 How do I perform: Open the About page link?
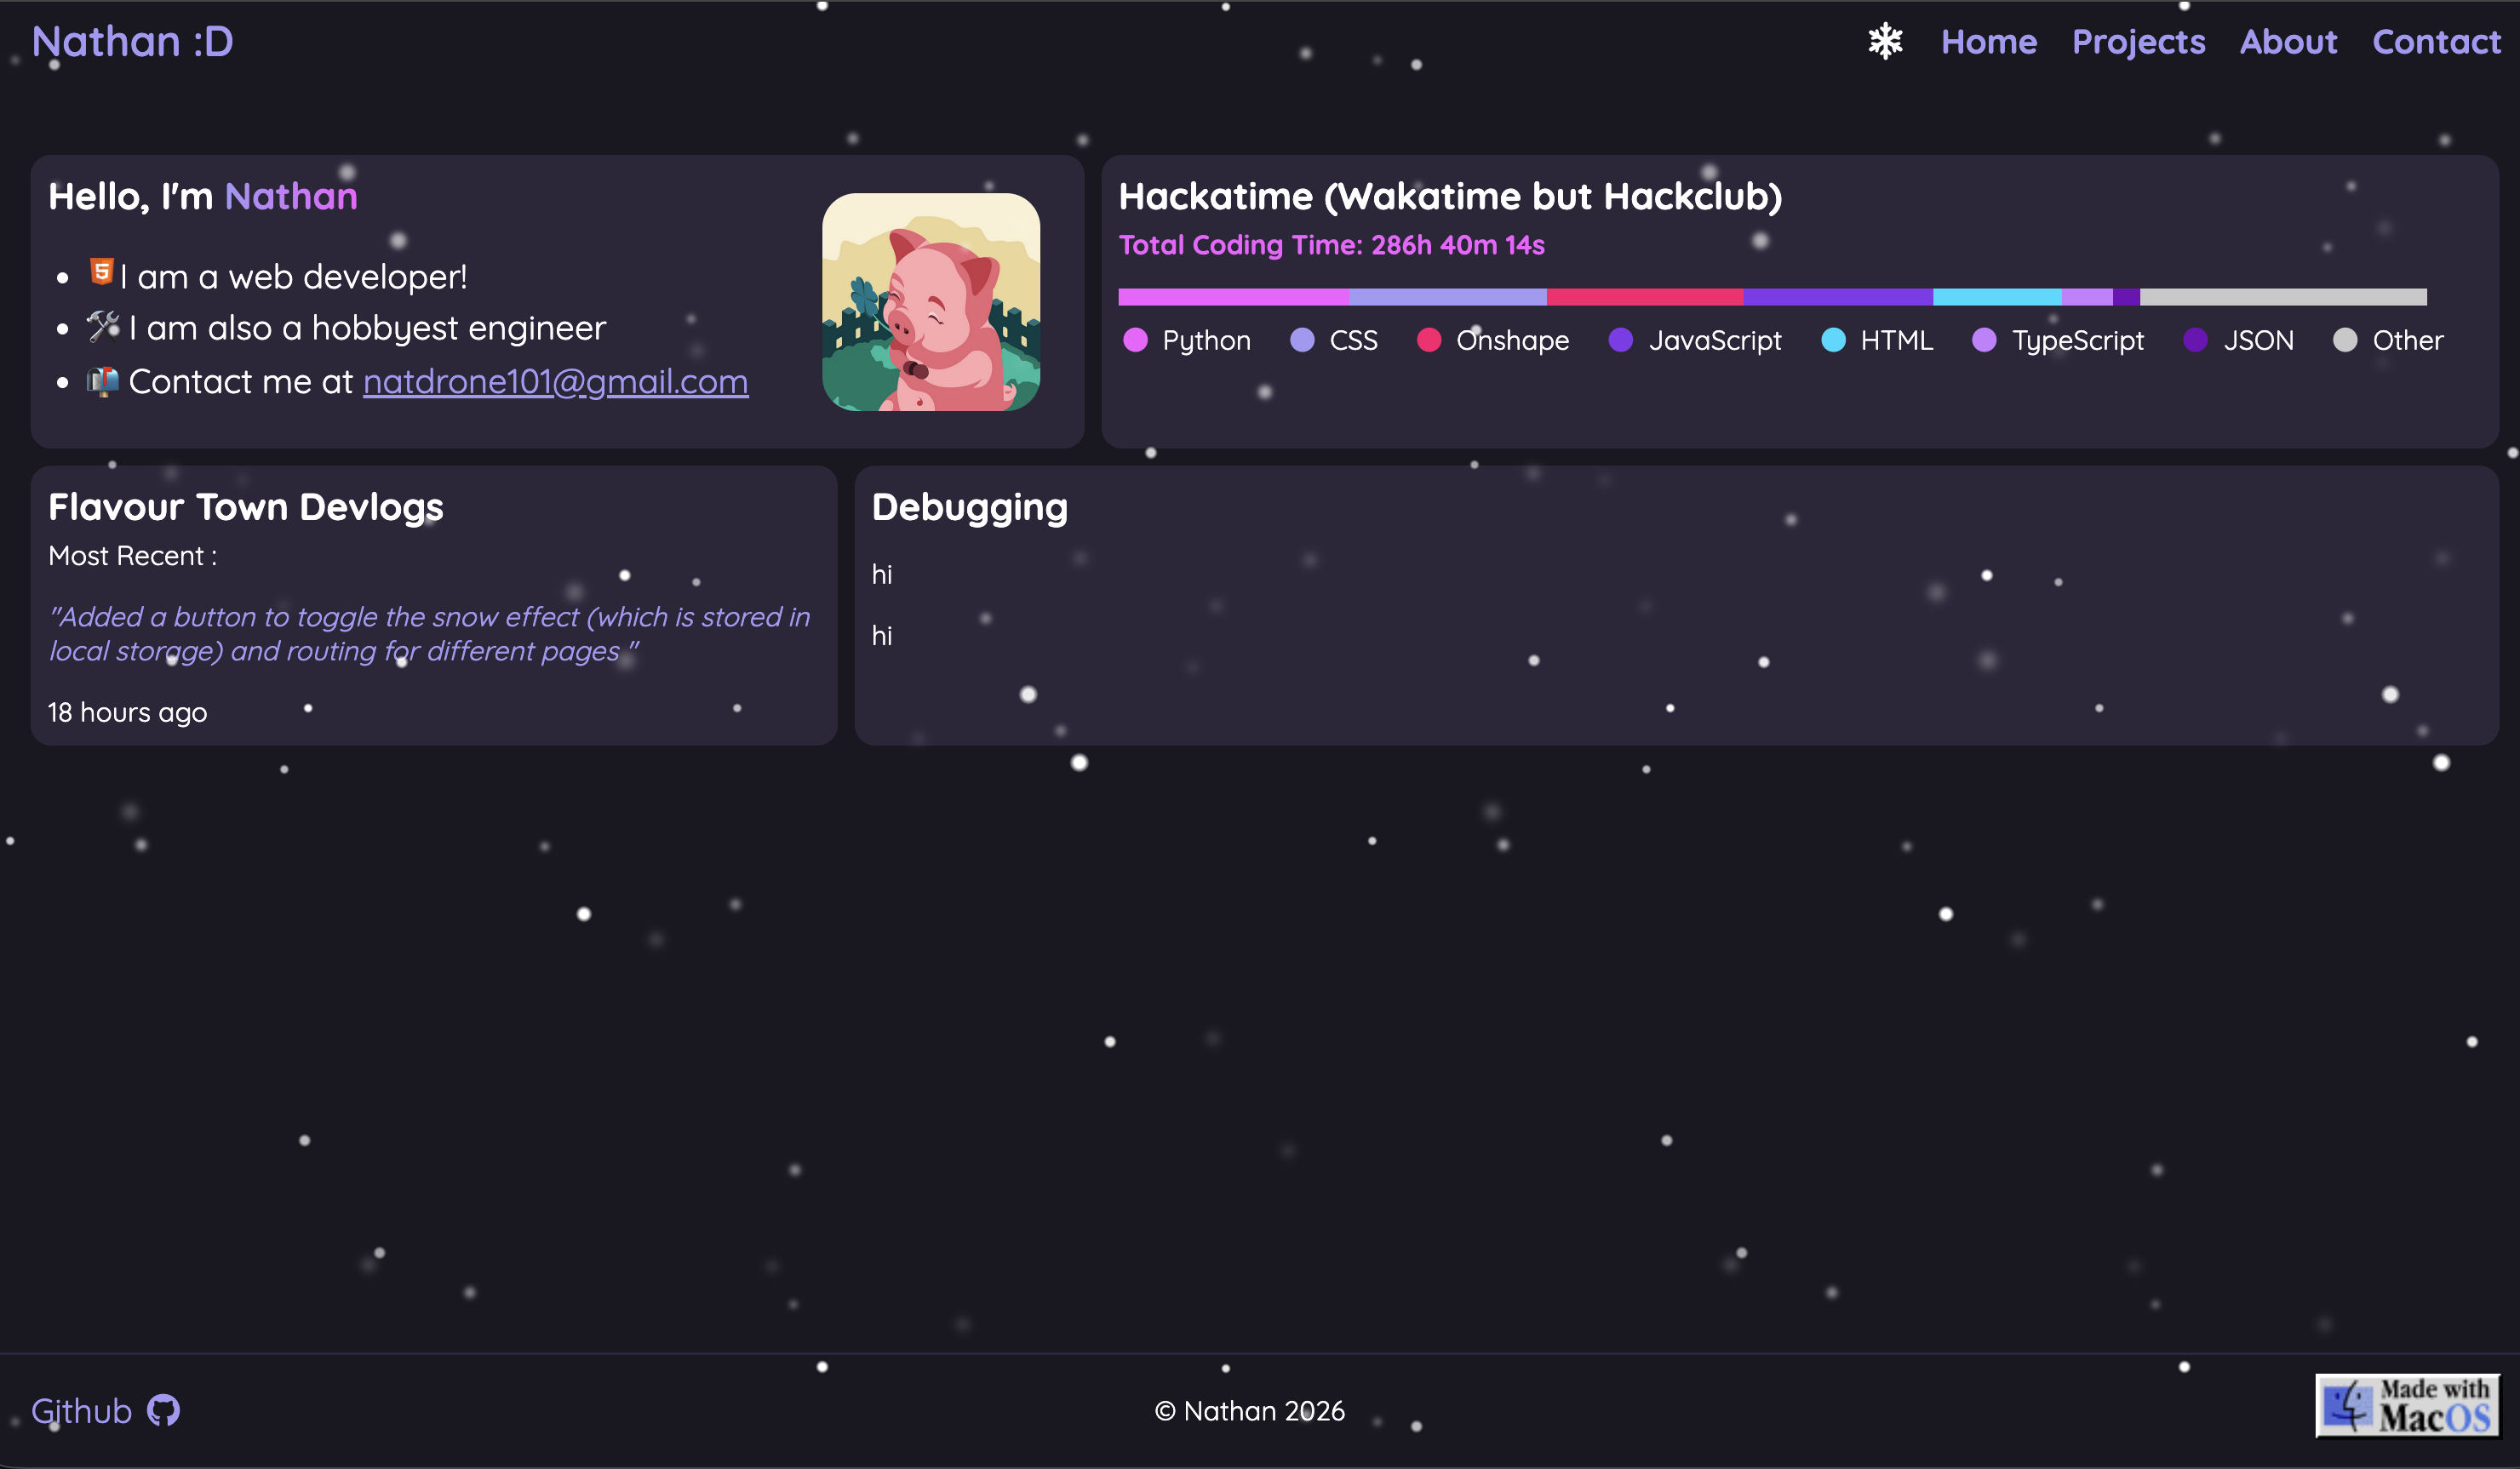tap(2288, 42)
